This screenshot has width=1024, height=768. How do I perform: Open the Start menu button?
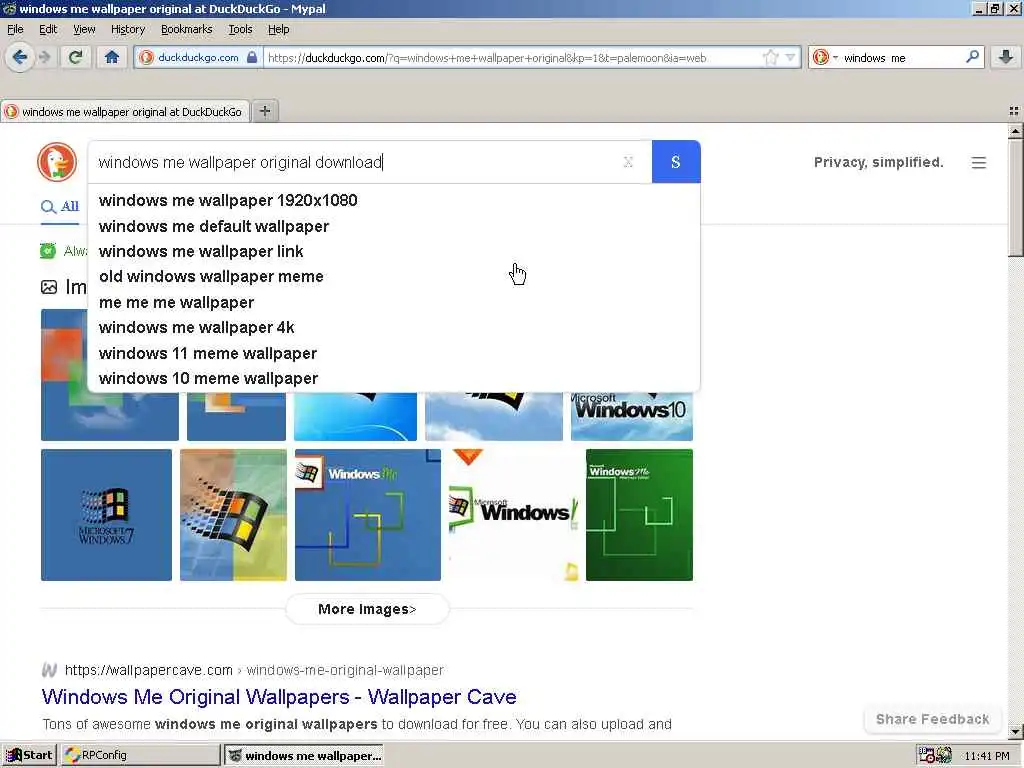29,755
